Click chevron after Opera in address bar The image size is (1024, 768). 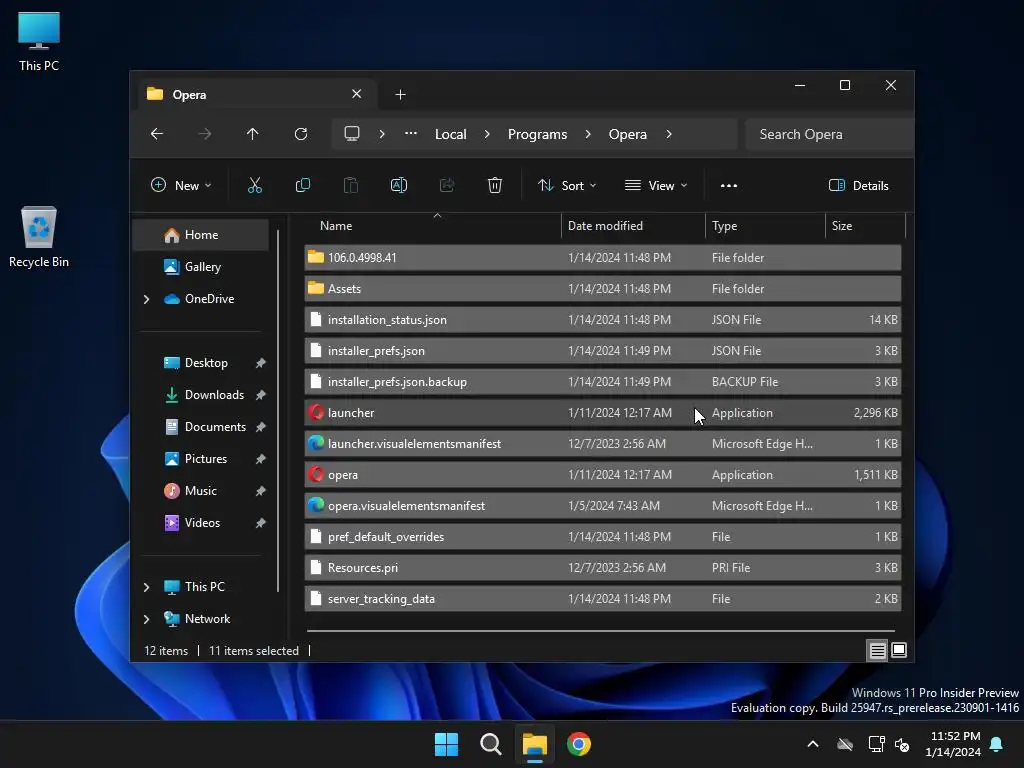pos(669,134)
